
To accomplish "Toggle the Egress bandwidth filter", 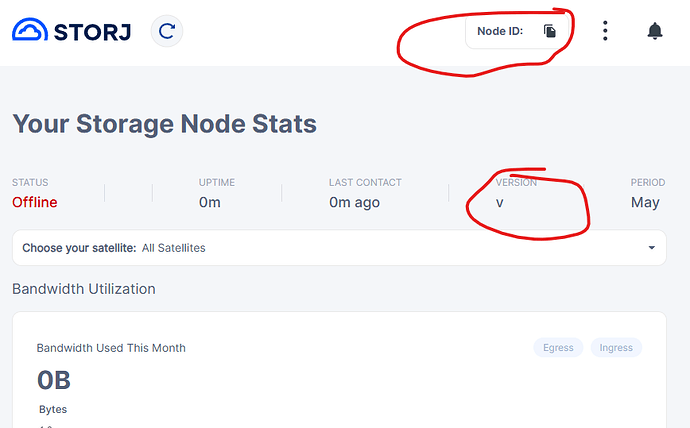I will (x=558, y=348).
